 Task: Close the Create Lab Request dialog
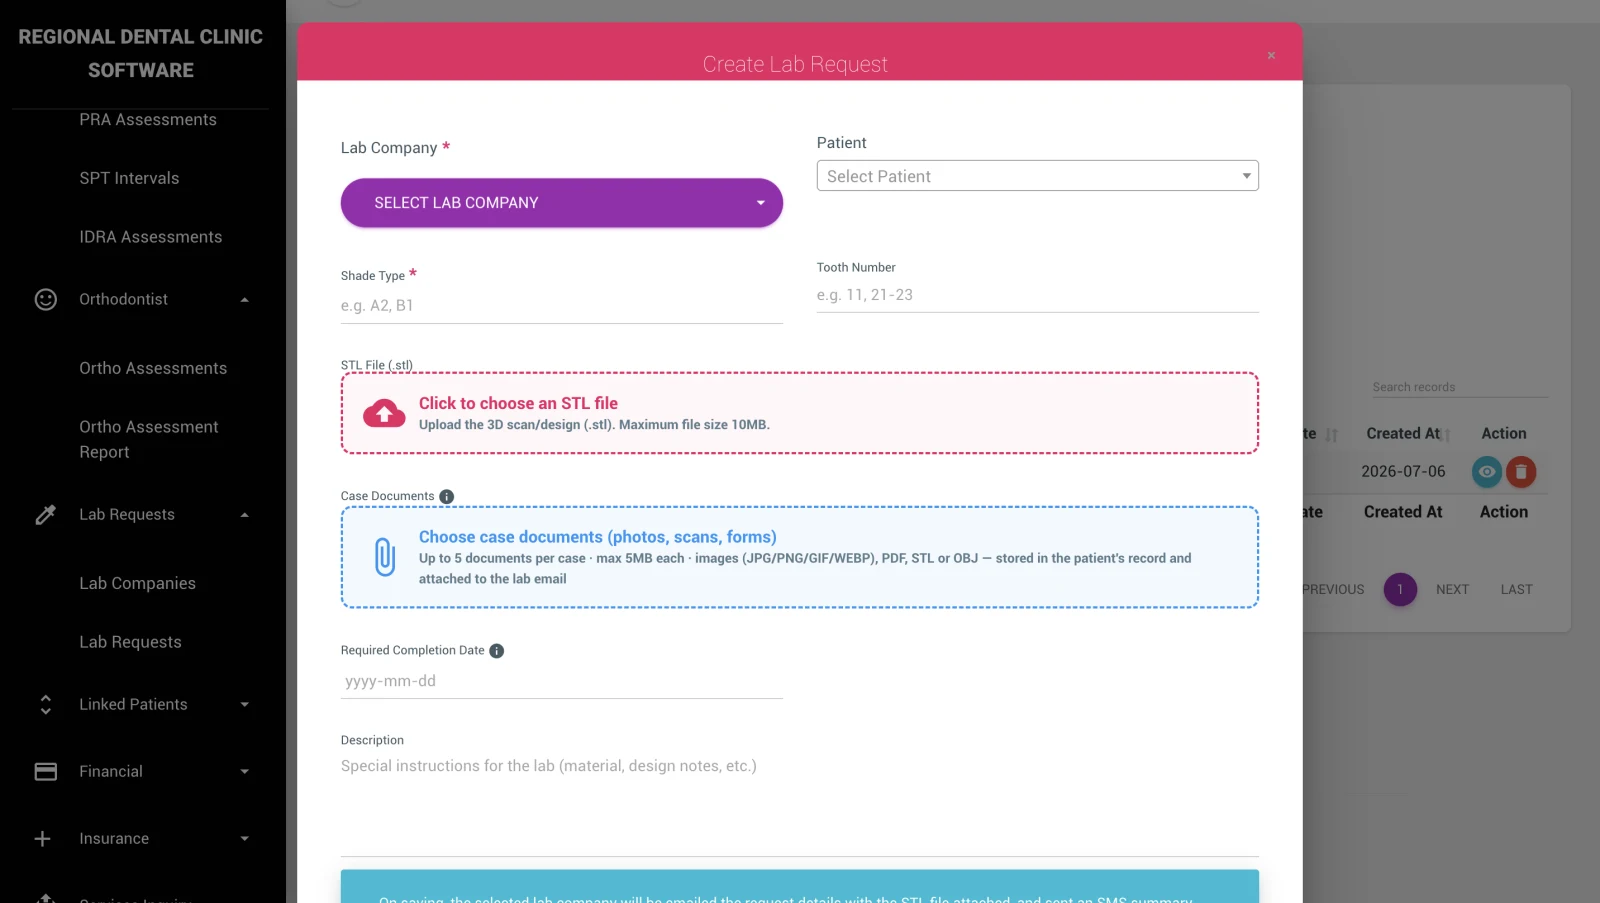1271,56
